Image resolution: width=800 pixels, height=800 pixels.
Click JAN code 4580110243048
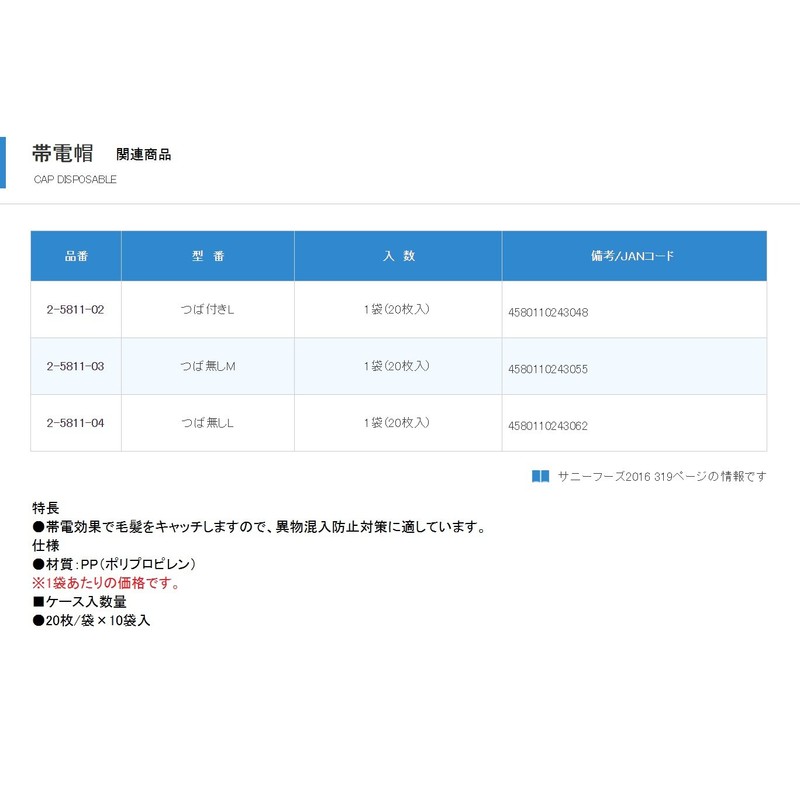tap(548, 312)
